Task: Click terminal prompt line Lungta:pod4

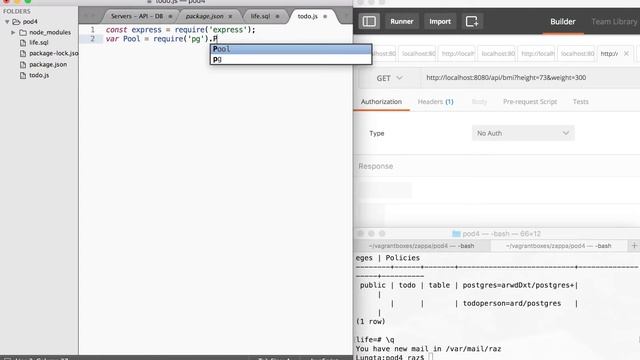Action: (x=390, y=357)
